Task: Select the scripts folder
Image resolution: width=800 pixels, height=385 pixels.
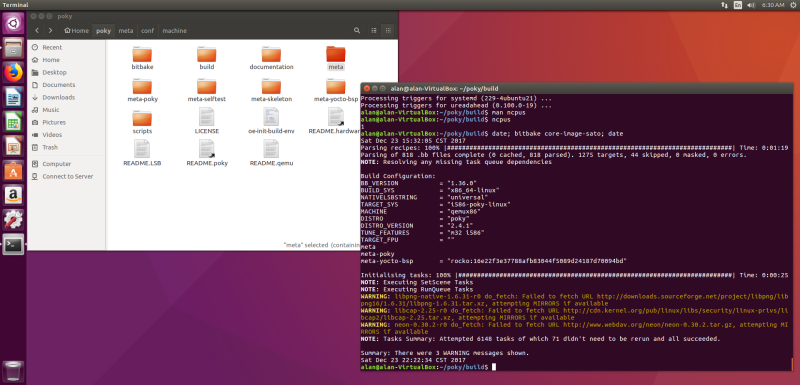Action: tap(142, 122)
